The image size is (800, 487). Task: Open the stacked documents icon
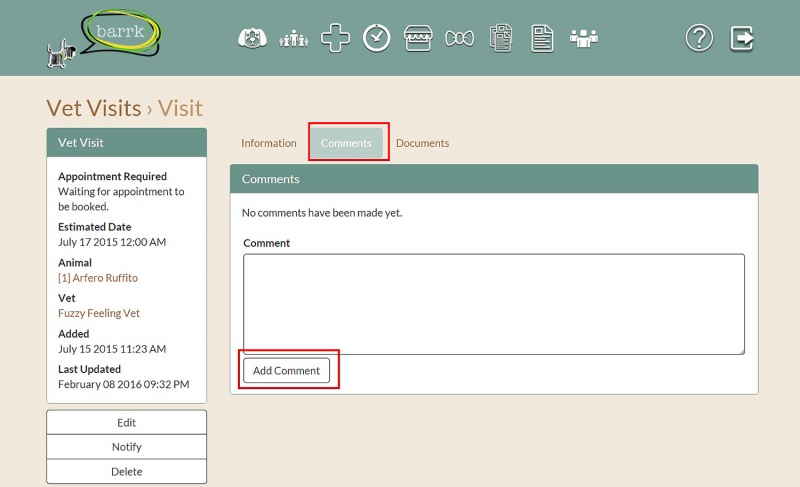[501, 38]
